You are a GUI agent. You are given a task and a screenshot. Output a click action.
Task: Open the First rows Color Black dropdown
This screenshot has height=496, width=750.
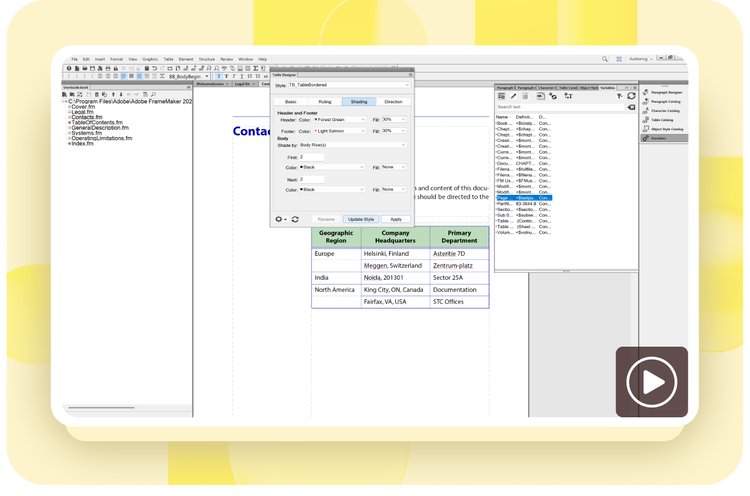(332, 167)
